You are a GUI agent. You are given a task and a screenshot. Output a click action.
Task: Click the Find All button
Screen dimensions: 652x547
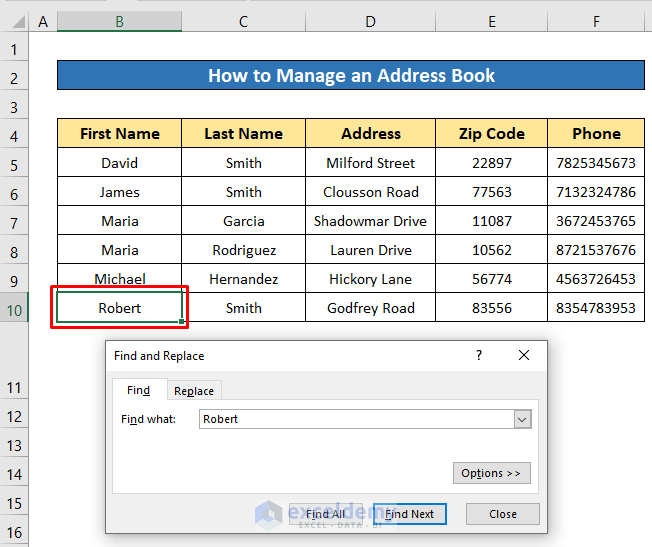point(325,514)
